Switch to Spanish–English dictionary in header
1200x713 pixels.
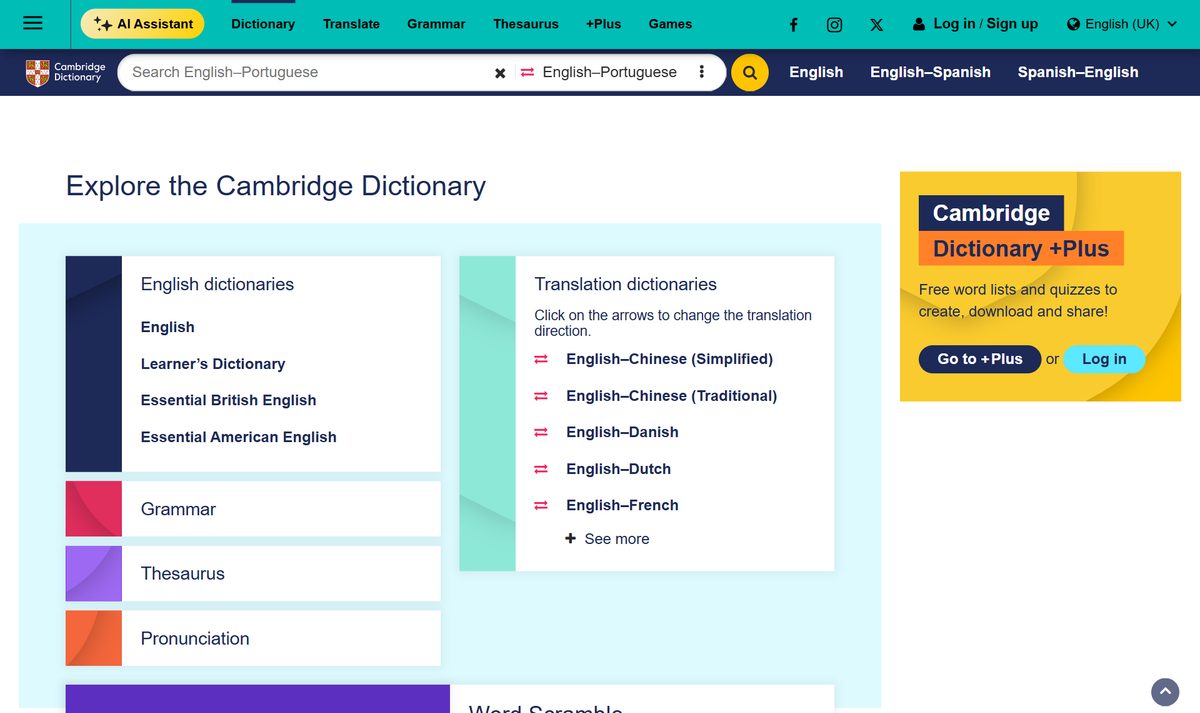pyautogui.click(x=1078, y=72)
